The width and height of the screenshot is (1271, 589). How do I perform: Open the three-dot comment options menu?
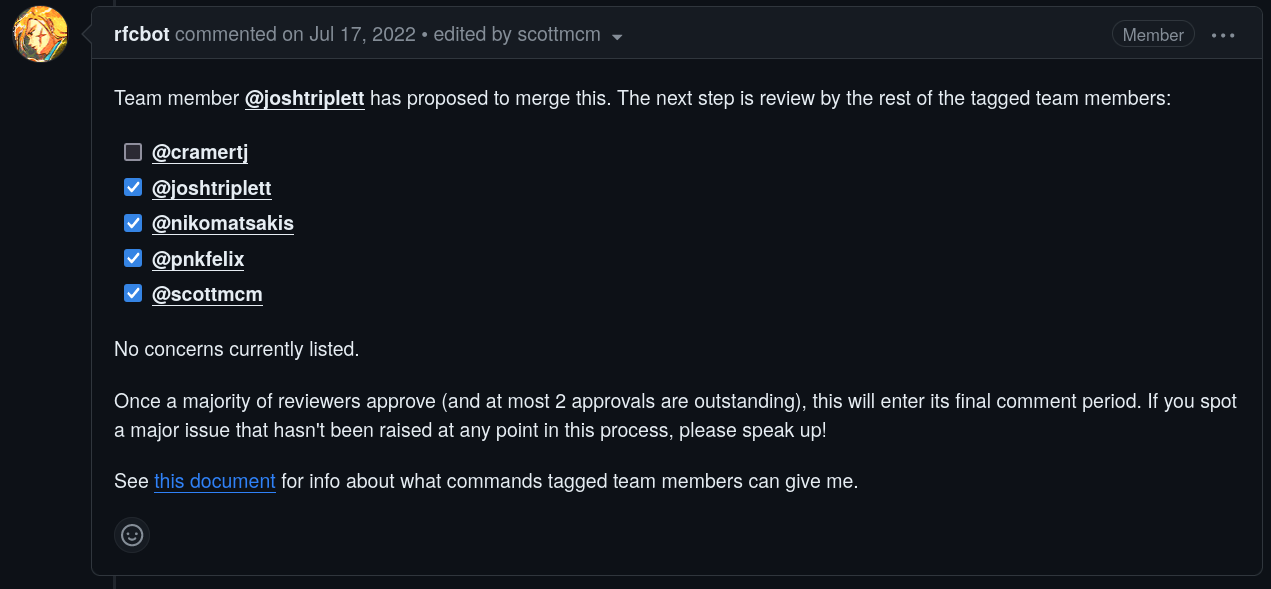click(x=1223, y=35)
